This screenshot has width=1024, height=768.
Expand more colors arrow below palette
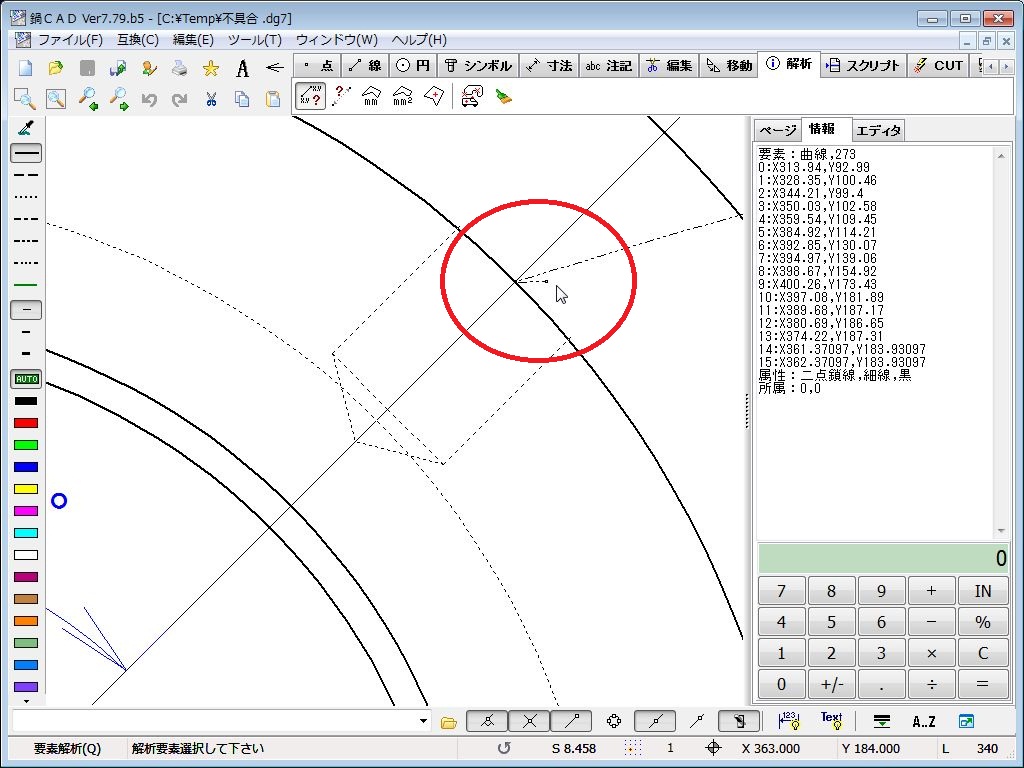(26, 701)
